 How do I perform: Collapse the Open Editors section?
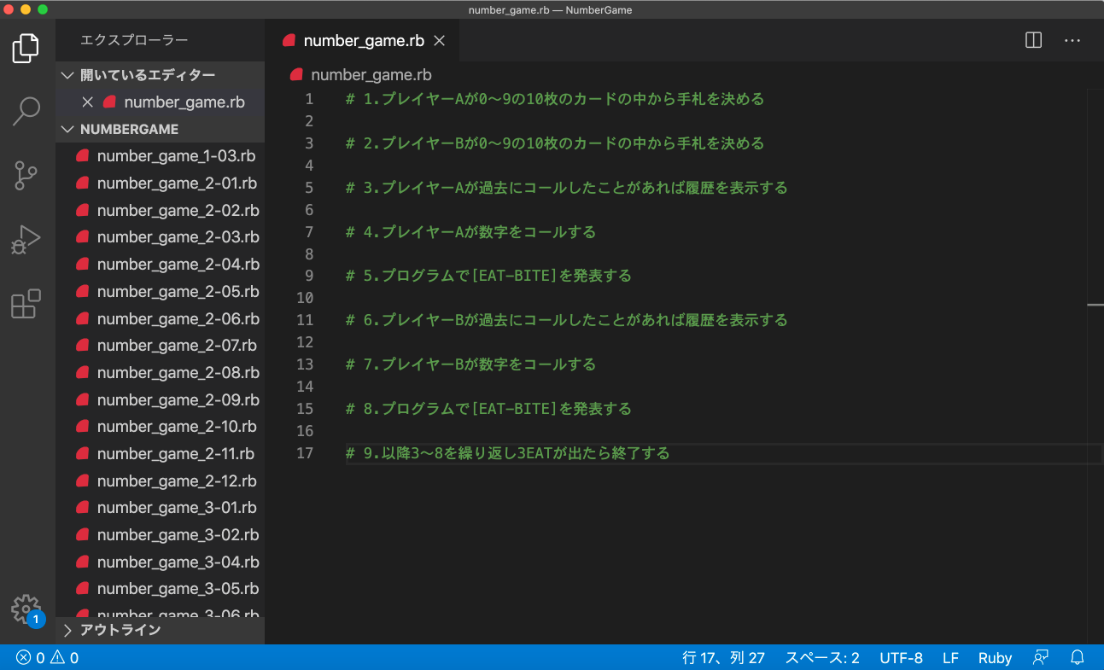[160, 75]
